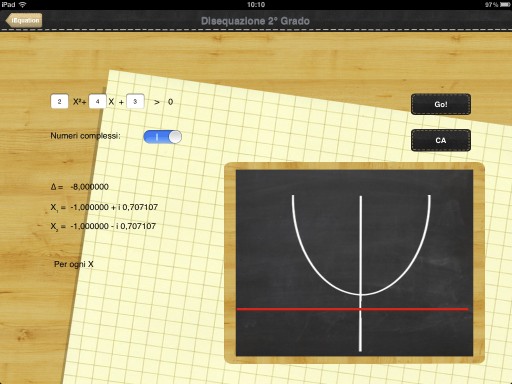Viewport: 512px width, 384px height.
Task: Tap the Wi-Fi status icon
Action: click(22, 5)
